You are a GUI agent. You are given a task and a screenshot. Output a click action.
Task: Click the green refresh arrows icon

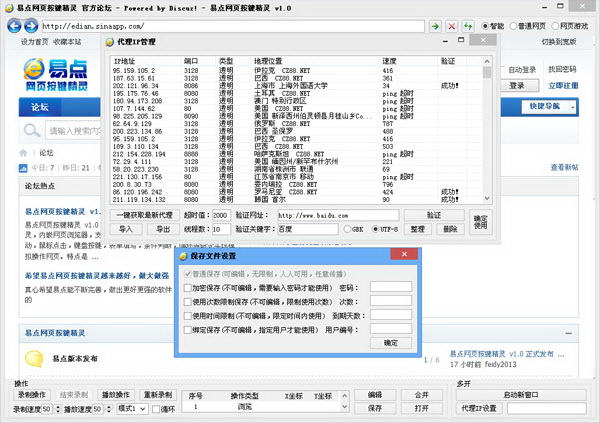point(468,26)
